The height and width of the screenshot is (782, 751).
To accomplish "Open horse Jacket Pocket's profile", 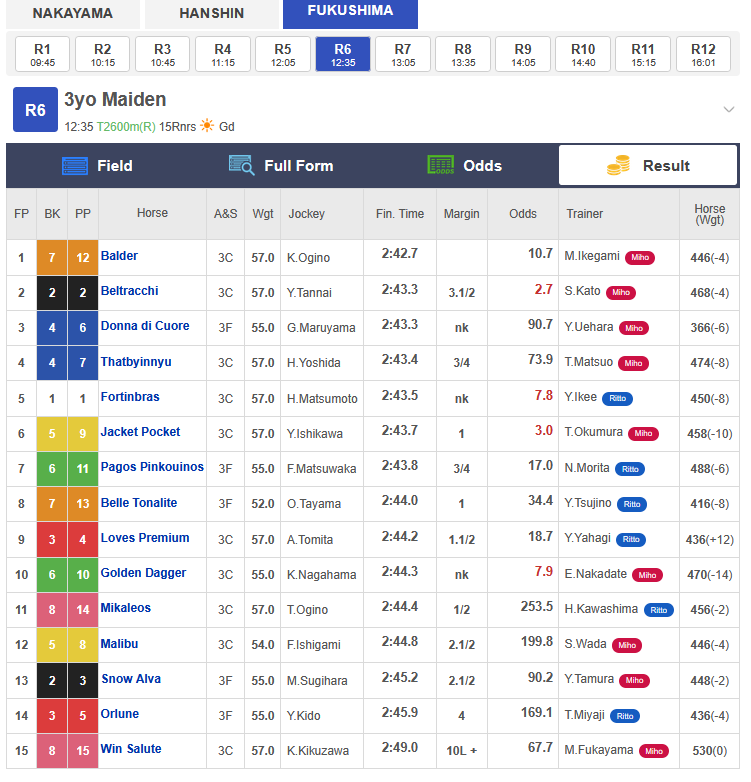I will tap(141, 431).
